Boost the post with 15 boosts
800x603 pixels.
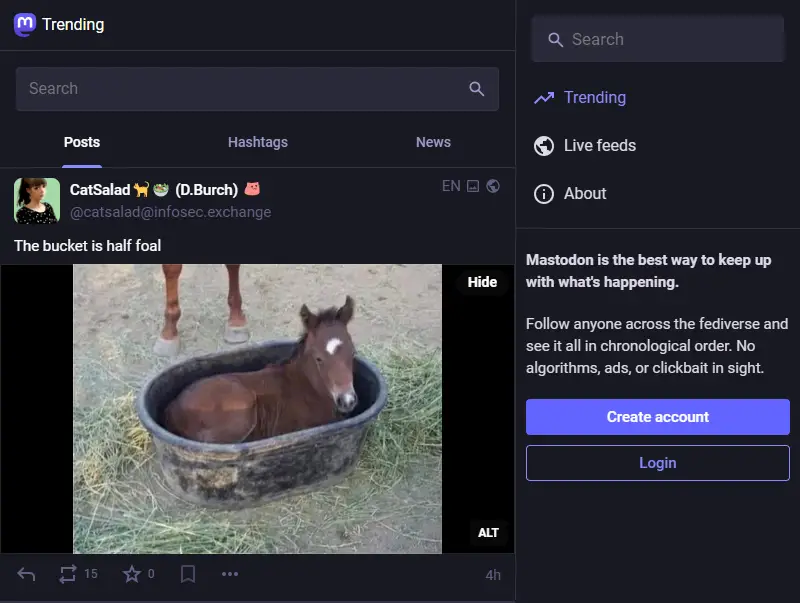(x=67, y=574)
